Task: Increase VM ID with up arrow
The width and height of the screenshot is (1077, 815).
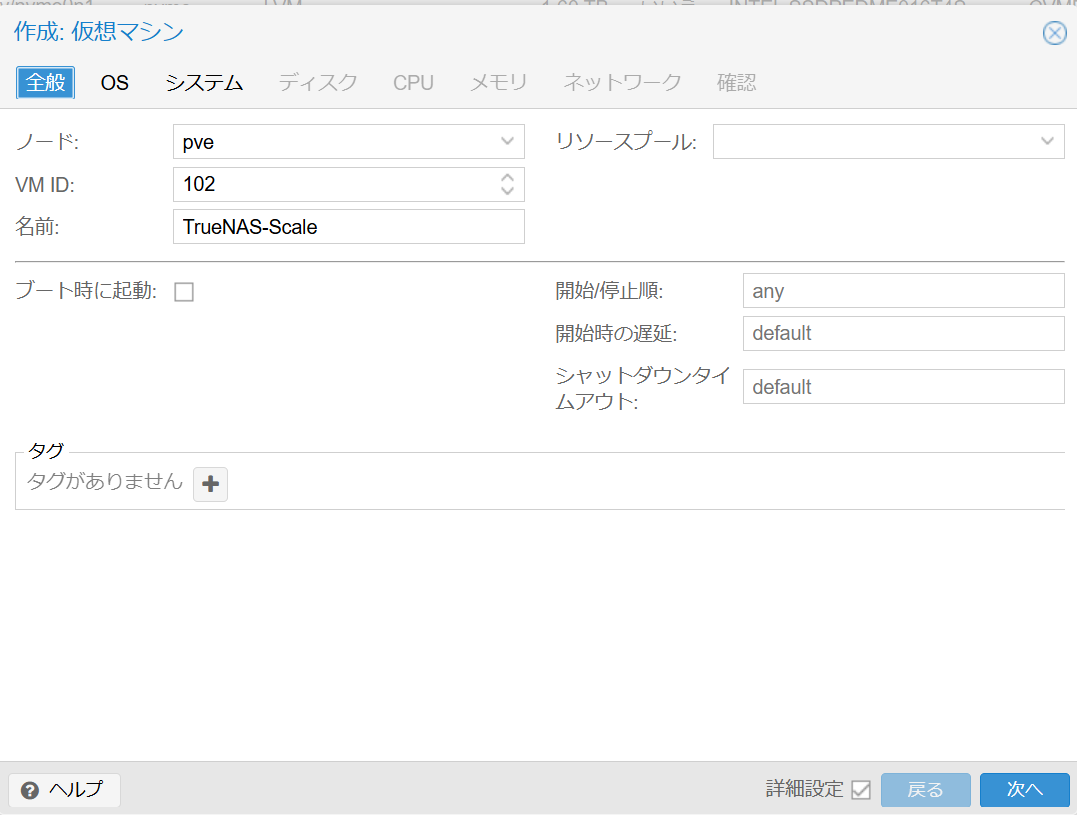Action: (x=507, y=177)
